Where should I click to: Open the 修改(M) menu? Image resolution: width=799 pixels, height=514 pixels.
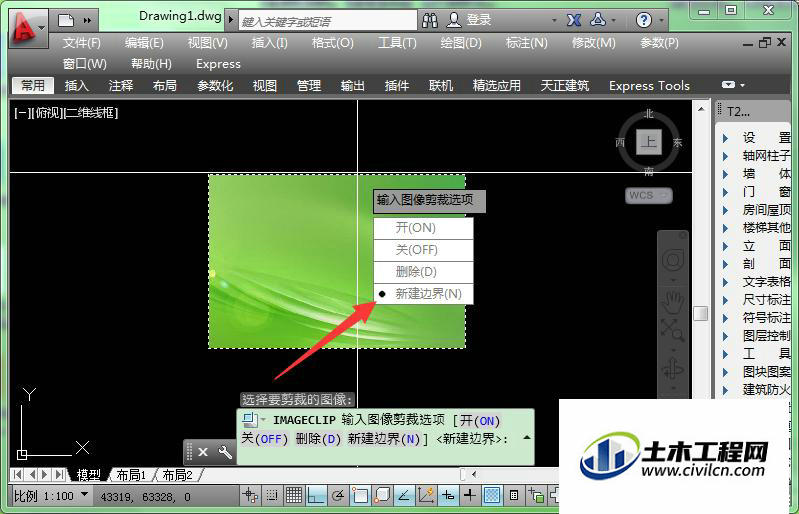[593, 43]
